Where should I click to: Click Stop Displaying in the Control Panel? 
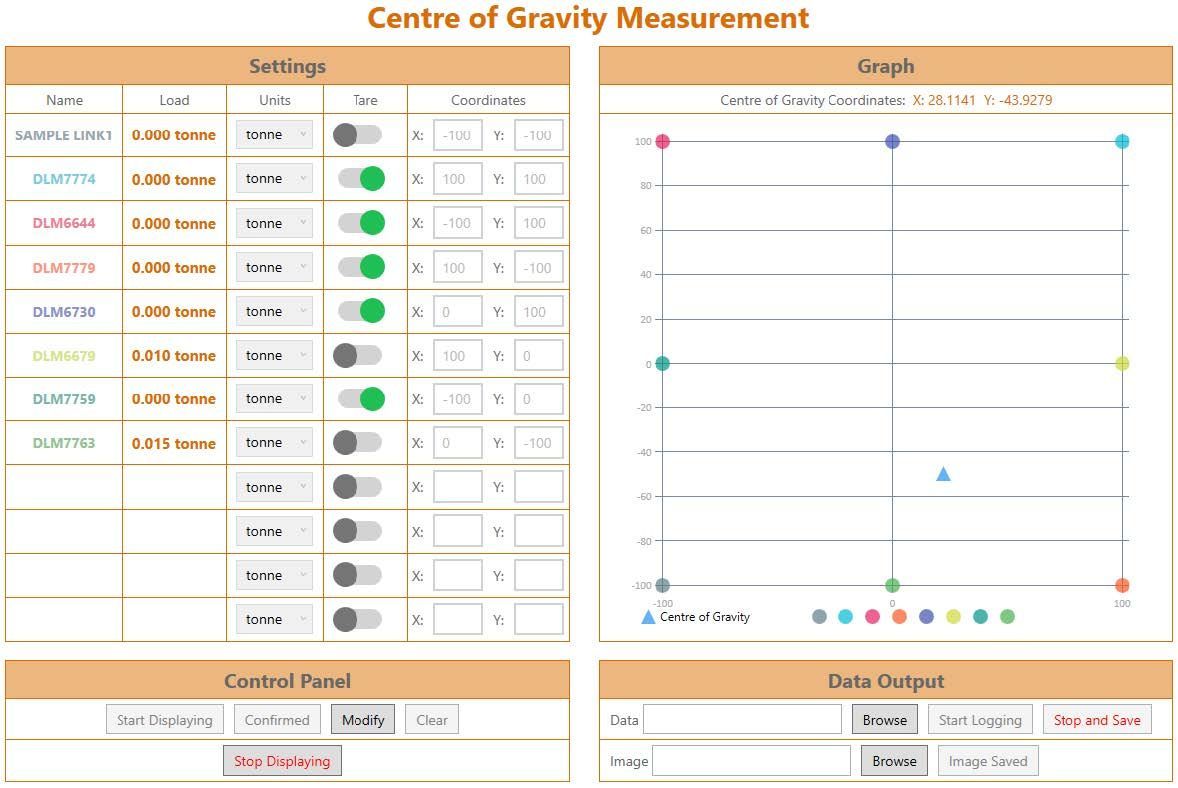point(281,760)
